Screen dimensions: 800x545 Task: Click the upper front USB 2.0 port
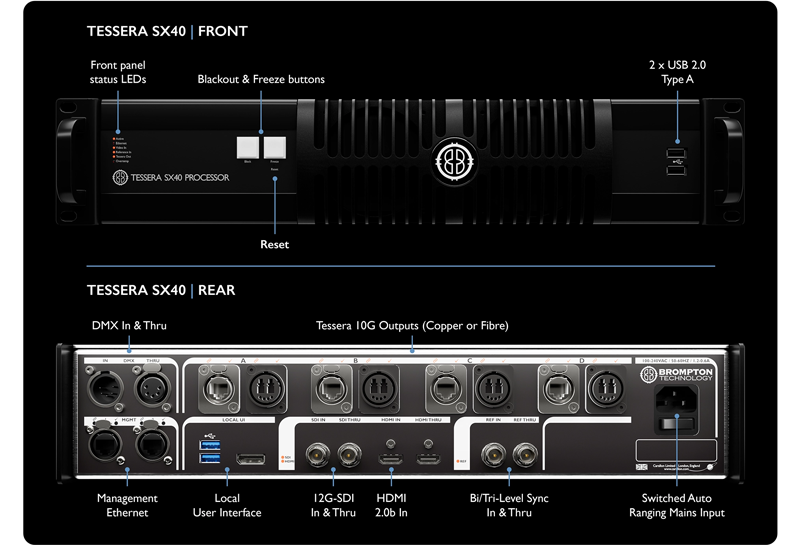click(x=676, y=153)
